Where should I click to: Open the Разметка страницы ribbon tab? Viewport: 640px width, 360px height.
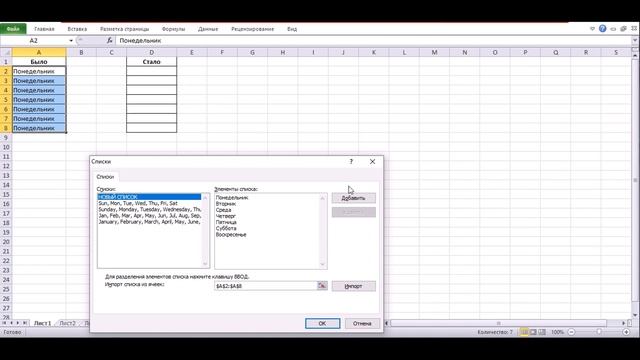124,29
